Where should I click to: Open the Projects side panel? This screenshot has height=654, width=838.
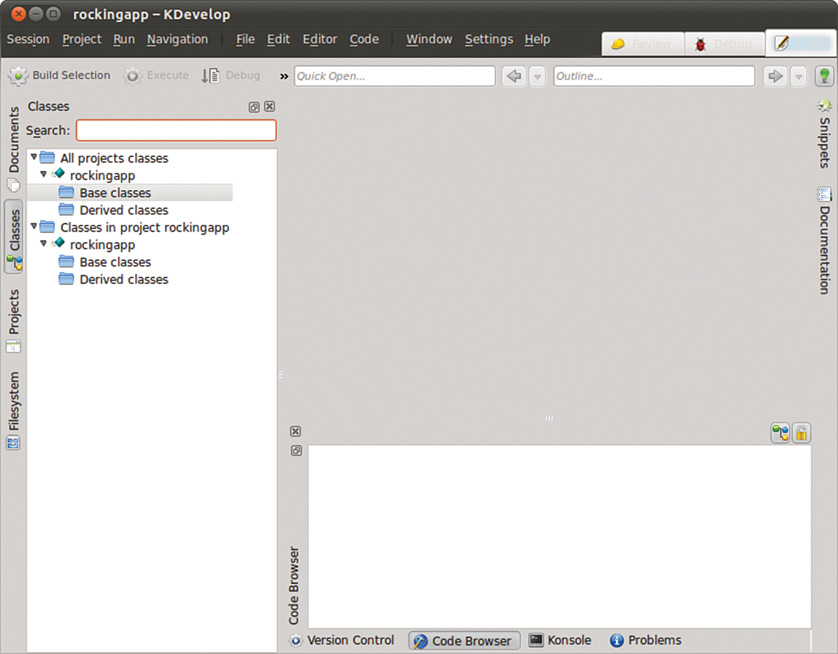[14, 321]
